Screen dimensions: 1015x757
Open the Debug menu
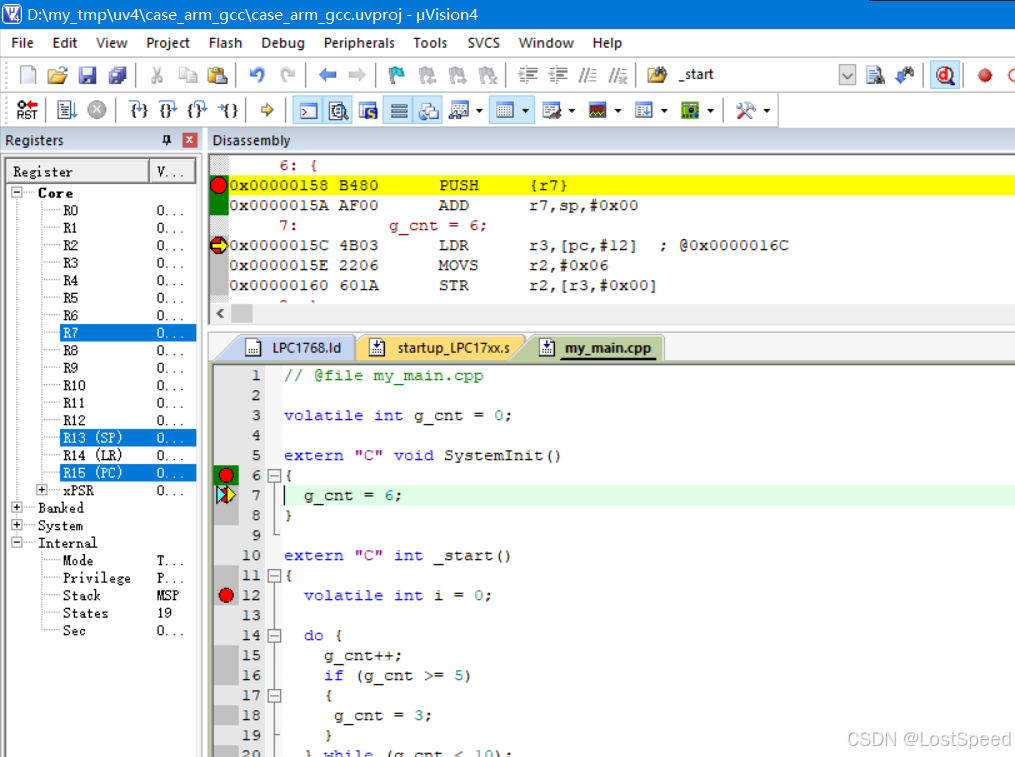click(x=283, y=43)
